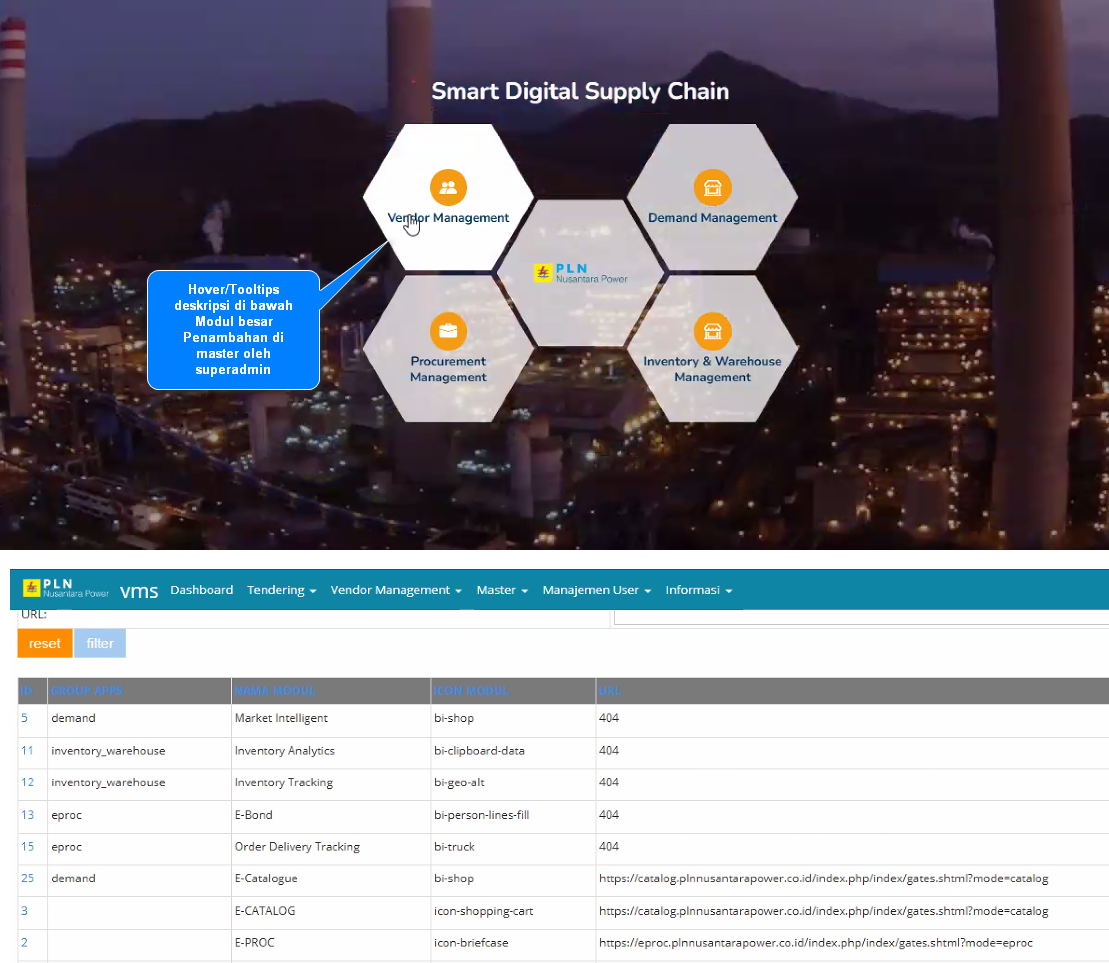Image resolution: width=1109 pixels, height=963 pixels.
Task: Expand the Manajemen User dropdown
Action: pyautogui.click(x=596, y=590)
